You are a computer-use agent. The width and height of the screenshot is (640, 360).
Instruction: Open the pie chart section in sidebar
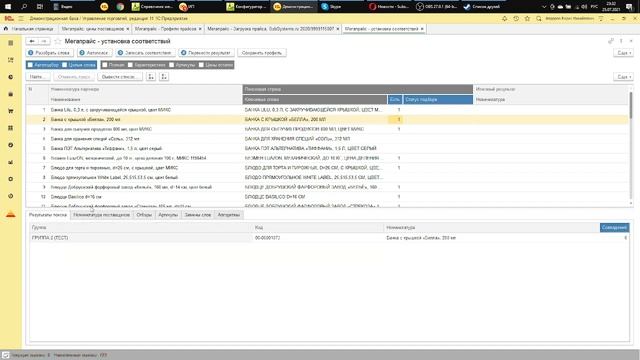click(x=11, y=77)
